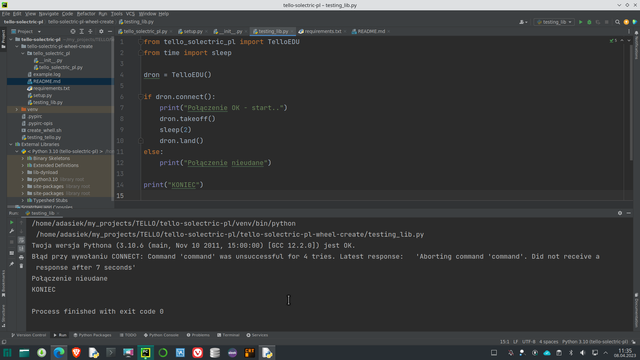Open Project panel options gear
Screen dimensions: 640x360
click(x=101, y=31)
